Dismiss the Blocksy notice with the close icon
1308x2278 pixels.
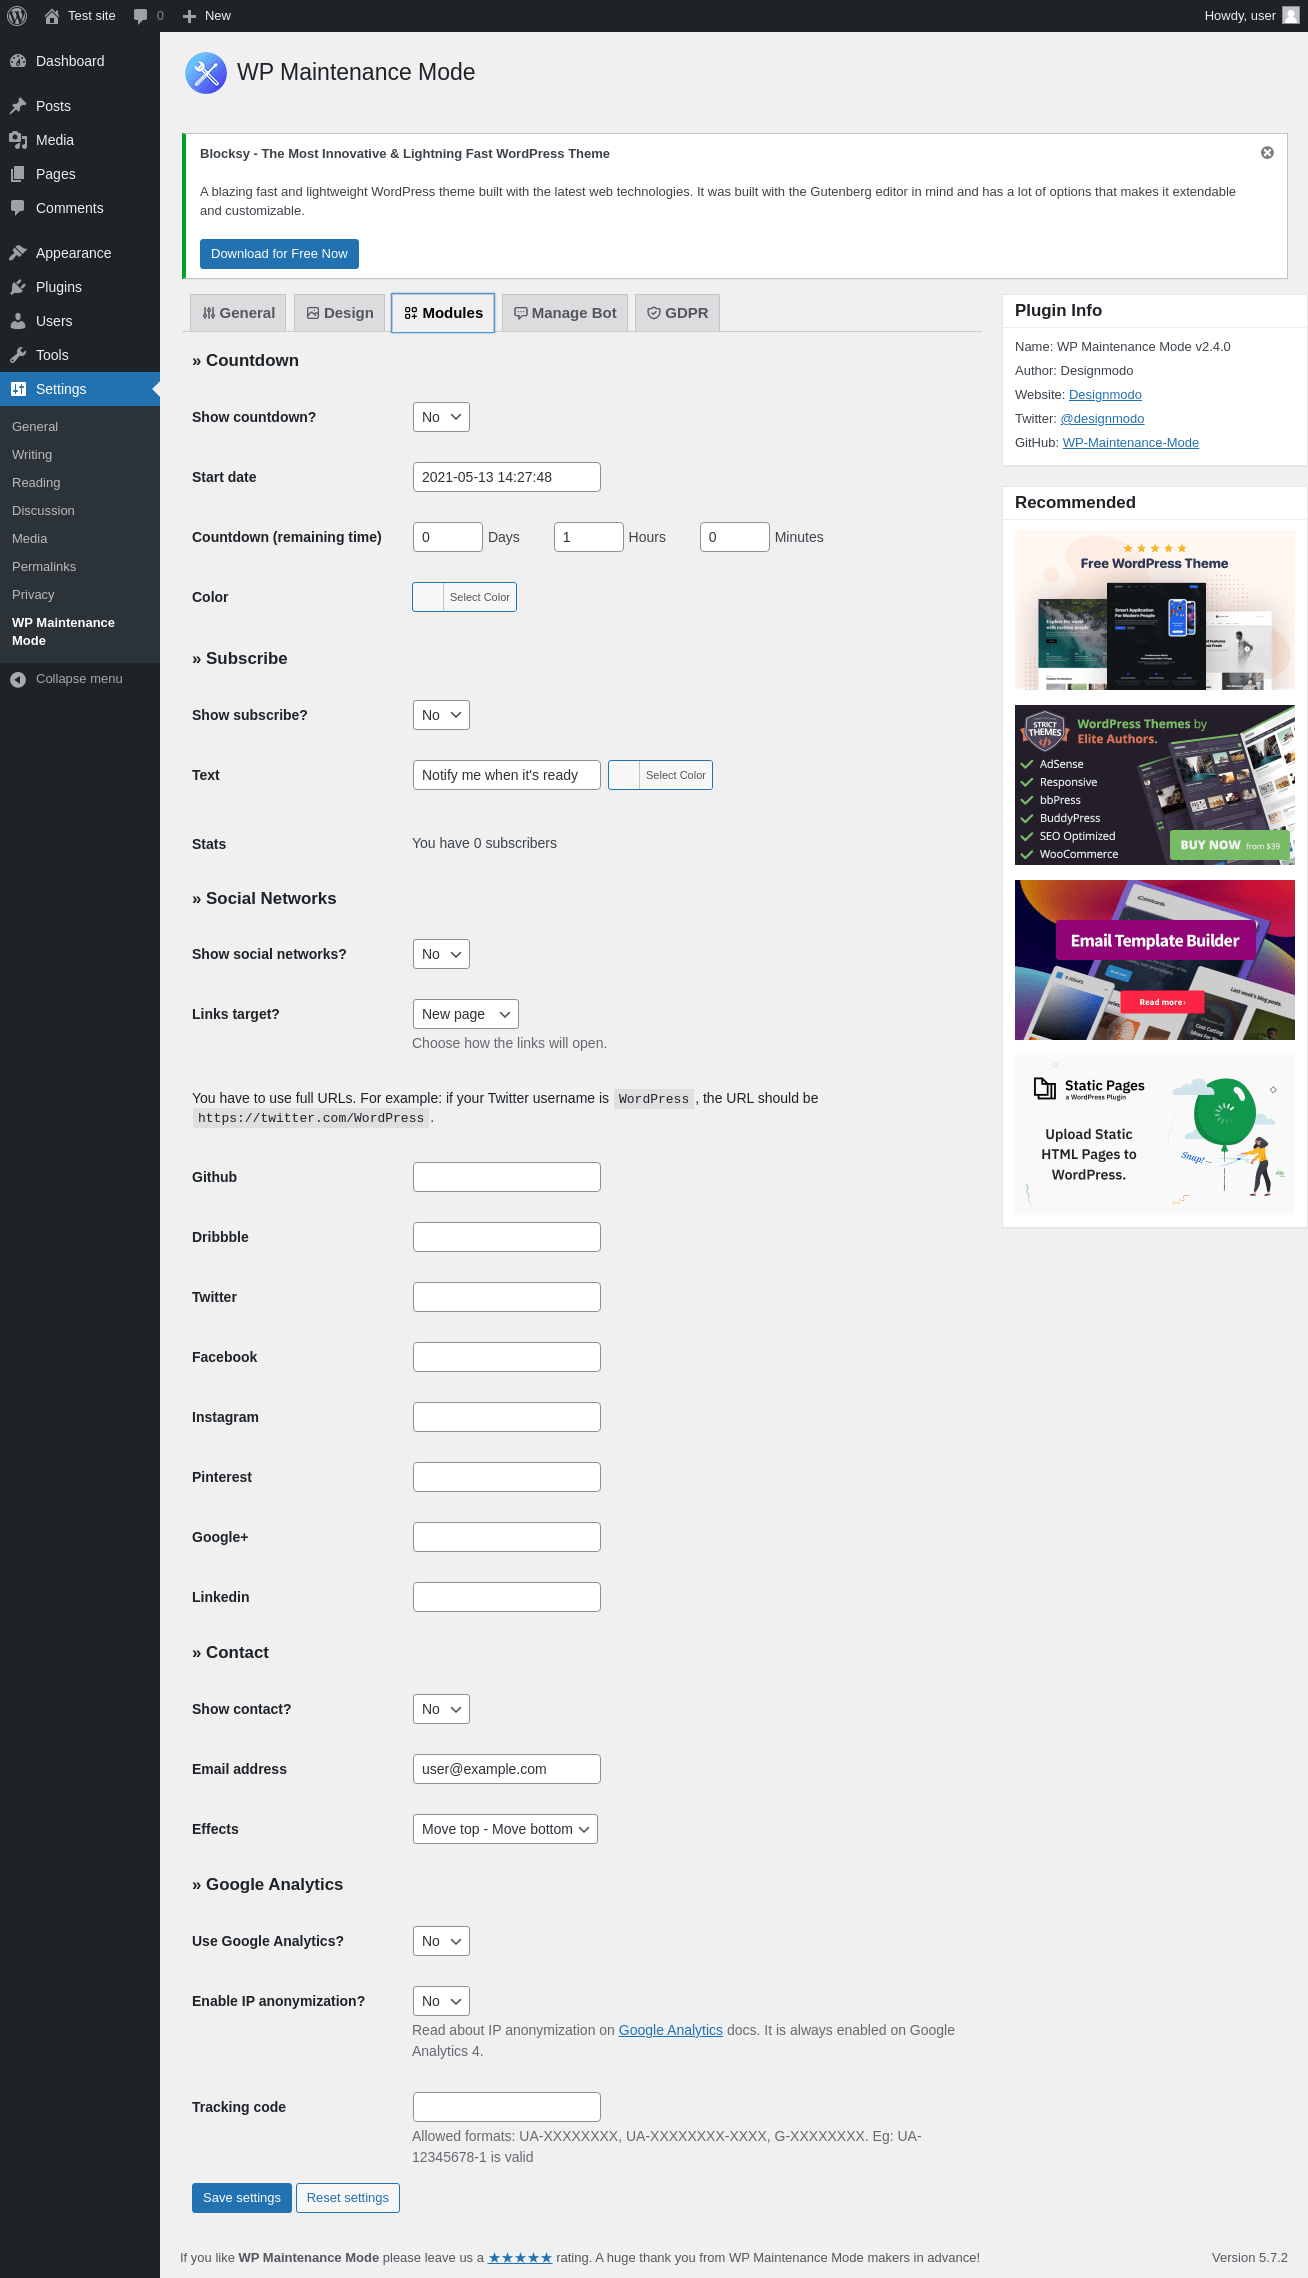(1267, 153)
